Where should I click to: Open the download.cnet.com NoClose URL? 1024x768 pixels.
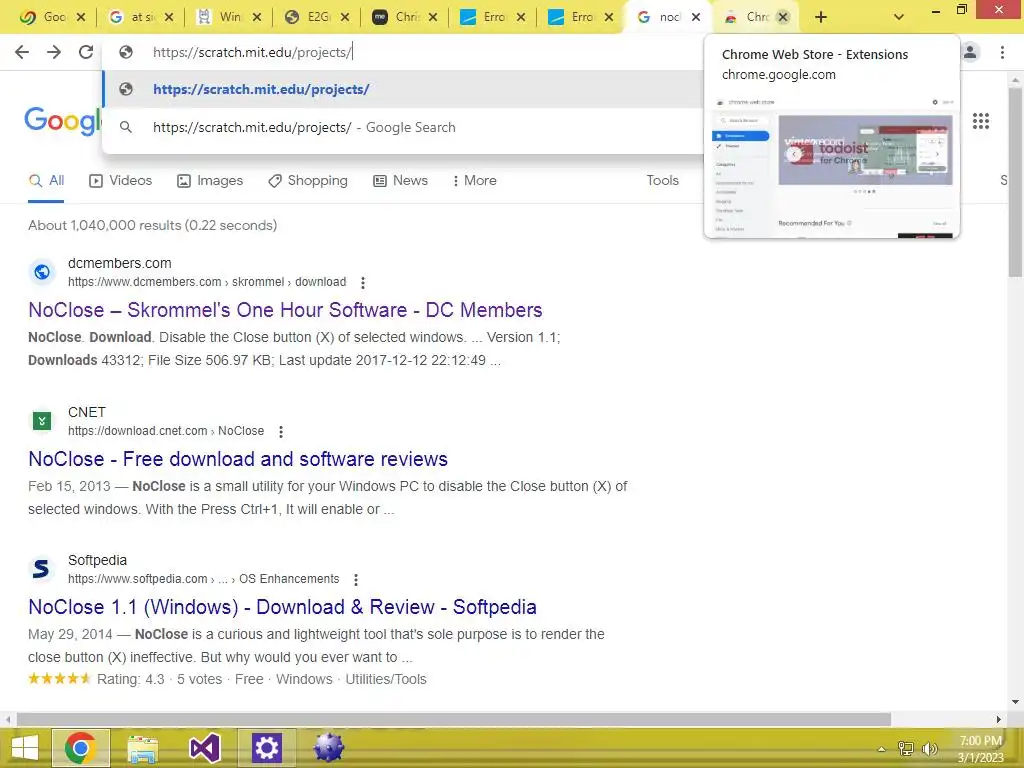(x=166, y=431)
